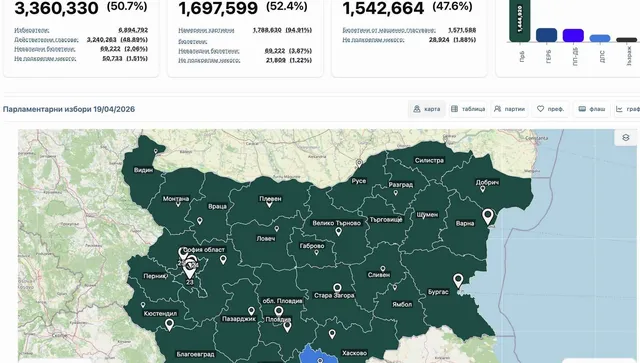640x363 pixels.
Task: Select the Montana map pin
Action: tap(178, 204)
